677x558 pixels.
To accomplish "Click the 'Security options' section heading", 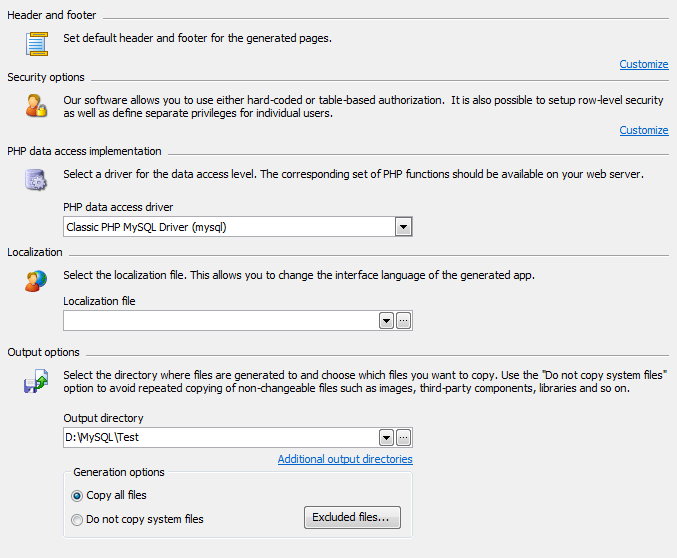I will [x=46, y=77].
